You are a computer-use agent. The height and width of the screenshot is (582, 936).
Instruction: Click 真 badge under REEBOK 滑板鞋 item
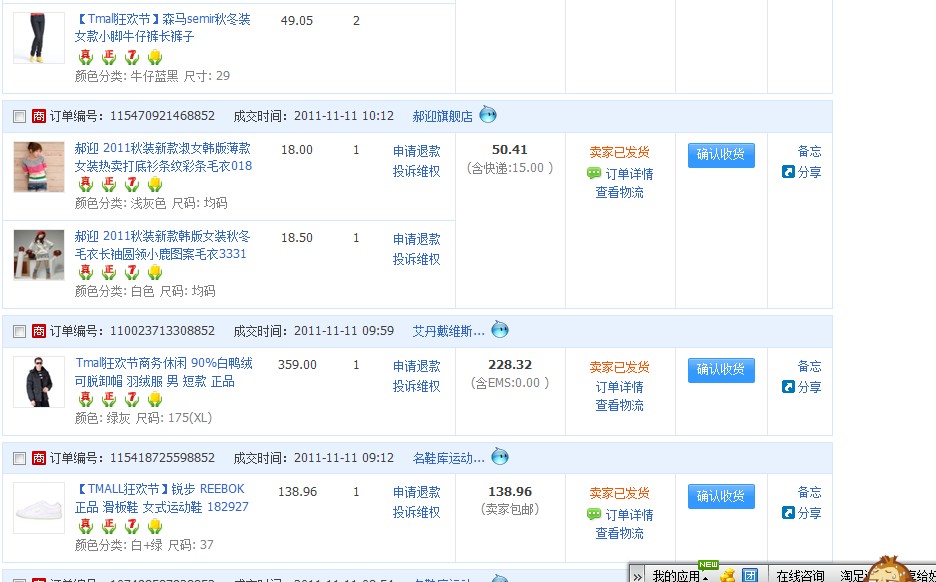[86, 526]
